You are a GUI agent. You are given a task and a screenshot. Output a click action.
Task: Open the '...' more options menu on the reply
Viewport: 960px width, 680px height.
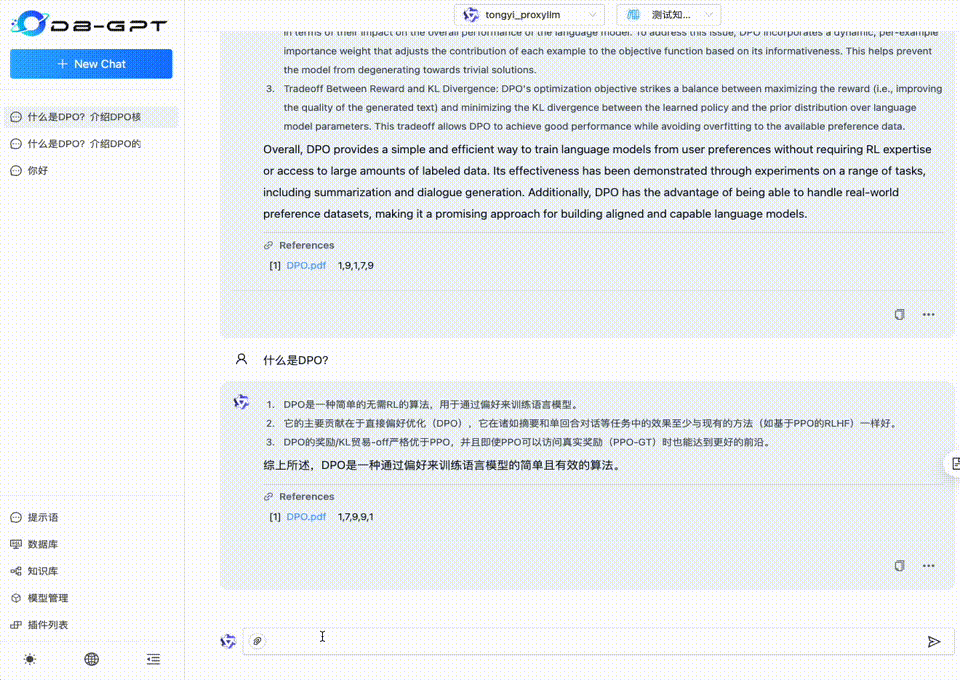pos(929,565)
